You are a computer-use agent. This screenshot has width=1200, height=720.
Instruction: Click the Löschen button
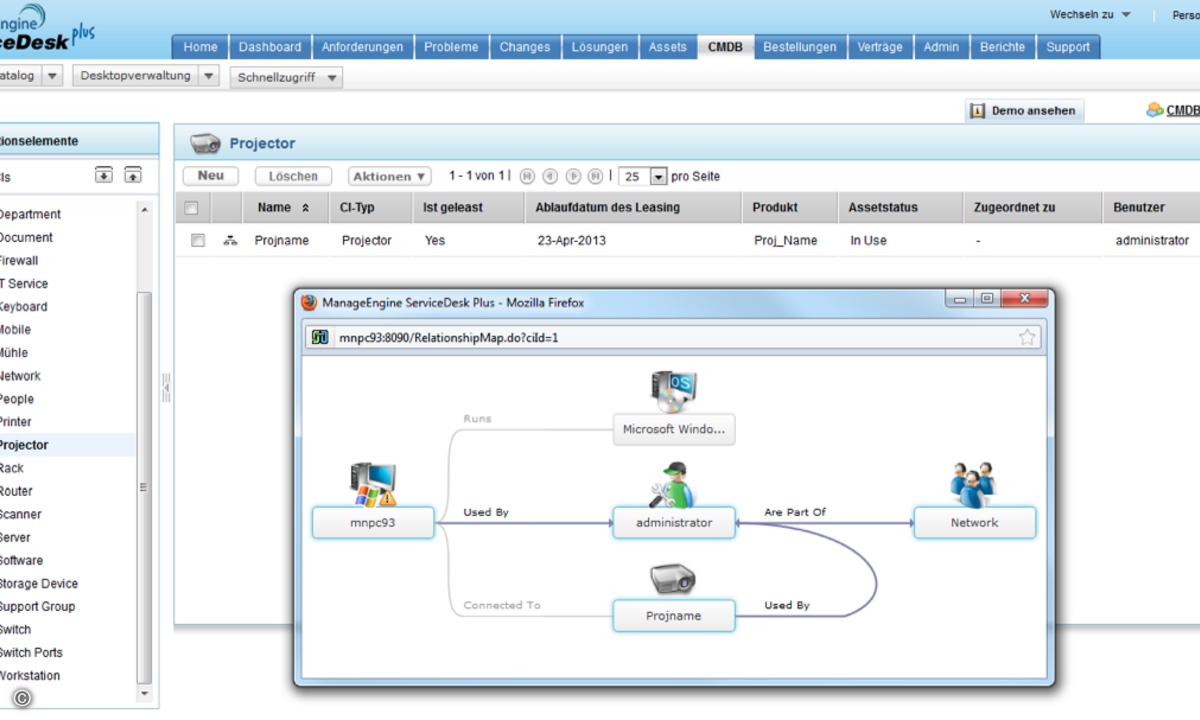293,176
